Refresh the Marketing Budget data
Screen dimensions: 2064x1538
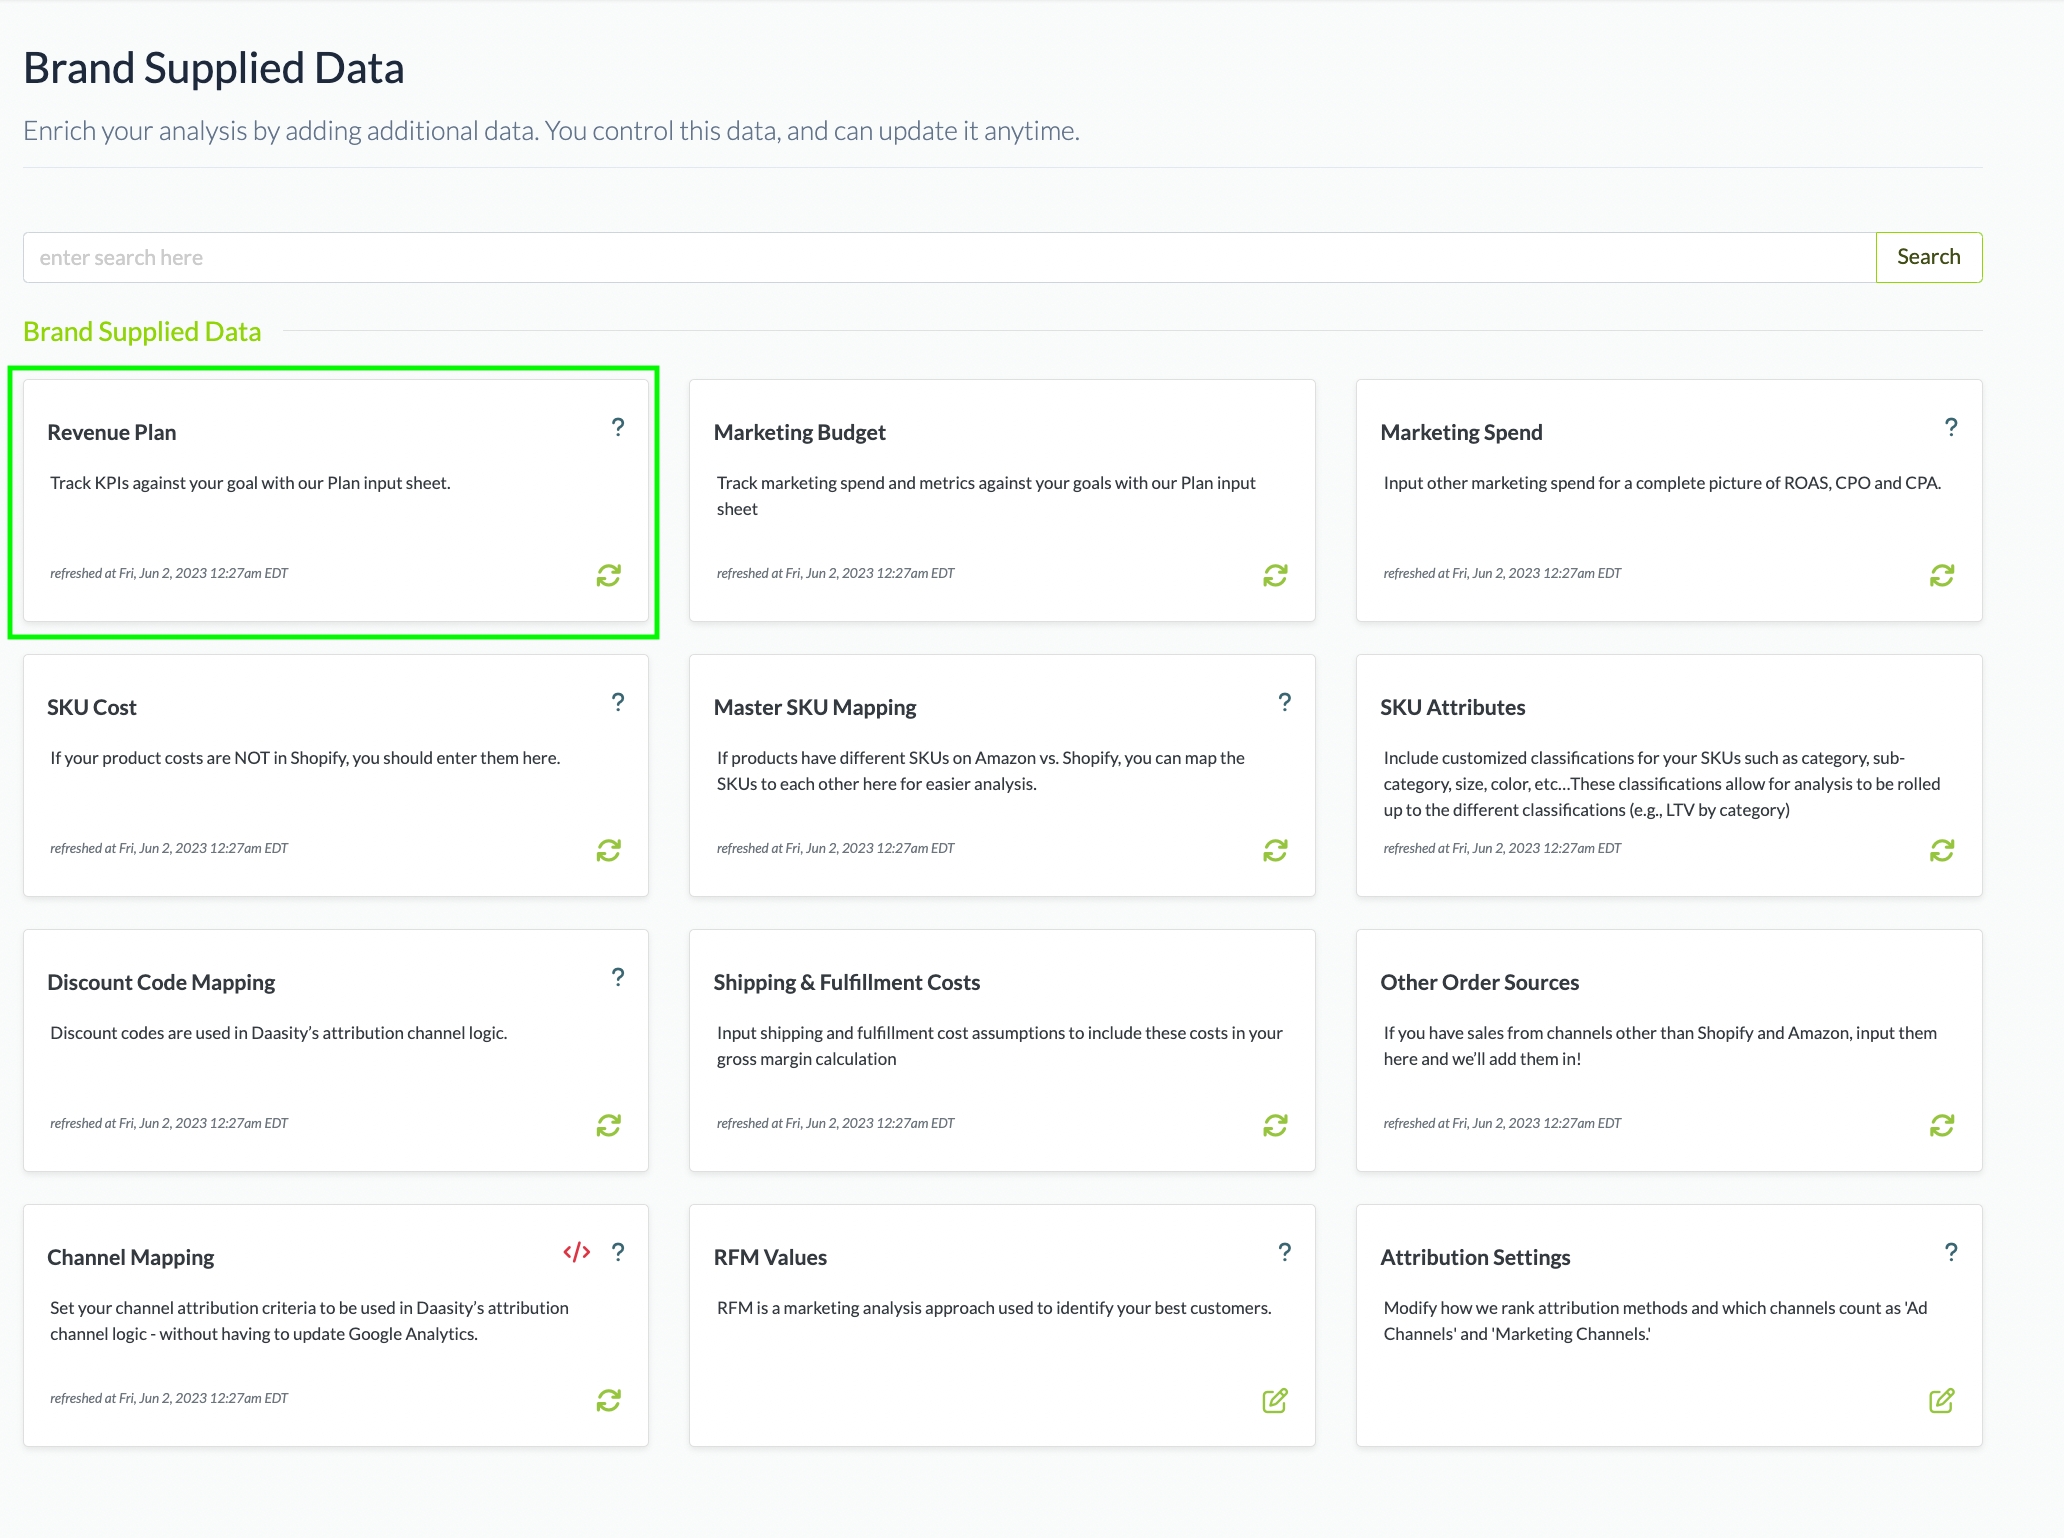pyautogui.click(x=1274, y=575)
